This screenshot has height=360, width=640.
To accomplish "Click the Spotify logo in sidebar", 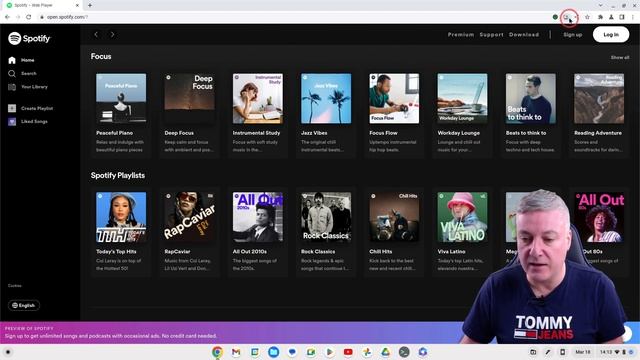I will coord(29,38).
